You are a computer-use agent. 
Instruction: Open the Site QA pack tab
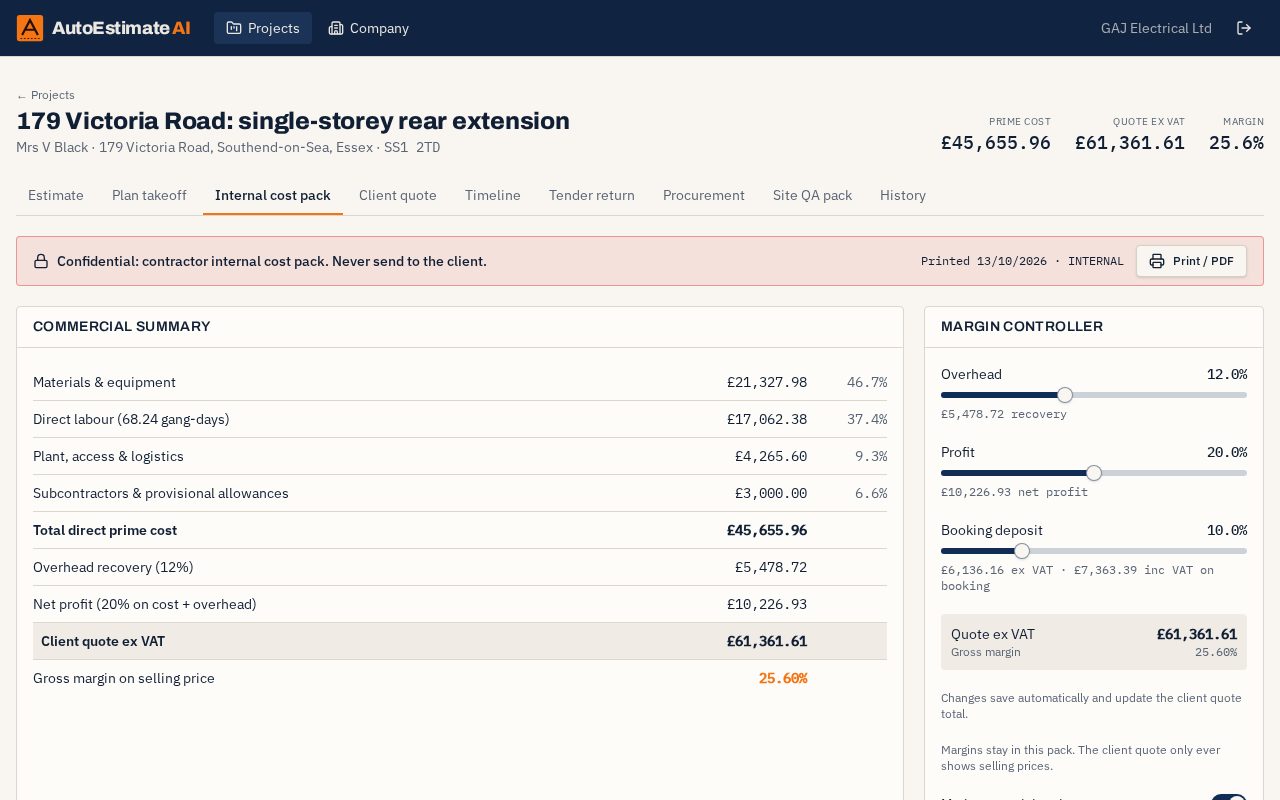pyautogui.click(x=813, y=195)
